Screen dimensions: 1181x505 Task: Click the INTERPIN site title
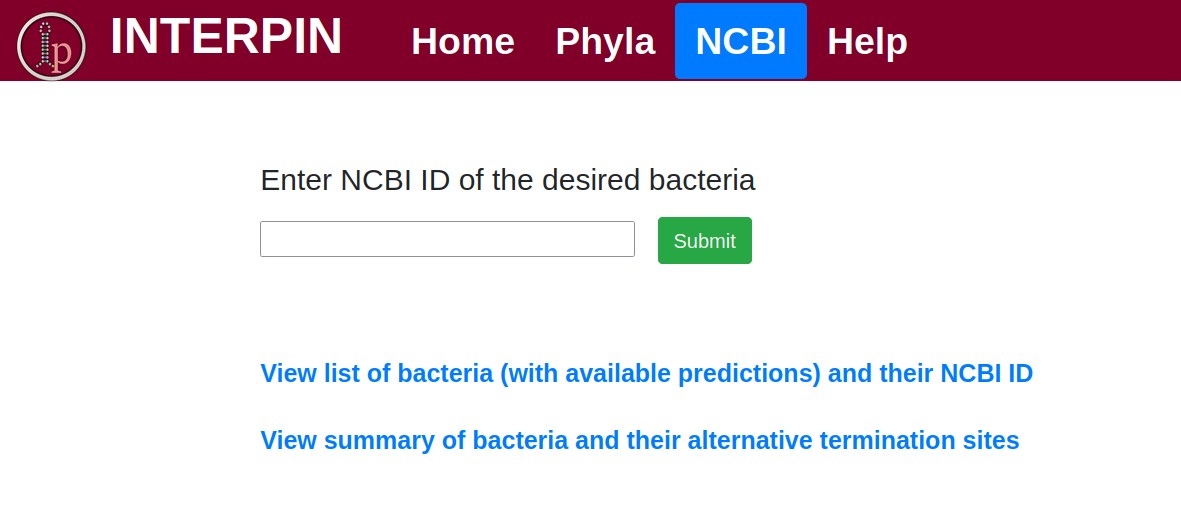pos(226,37)
